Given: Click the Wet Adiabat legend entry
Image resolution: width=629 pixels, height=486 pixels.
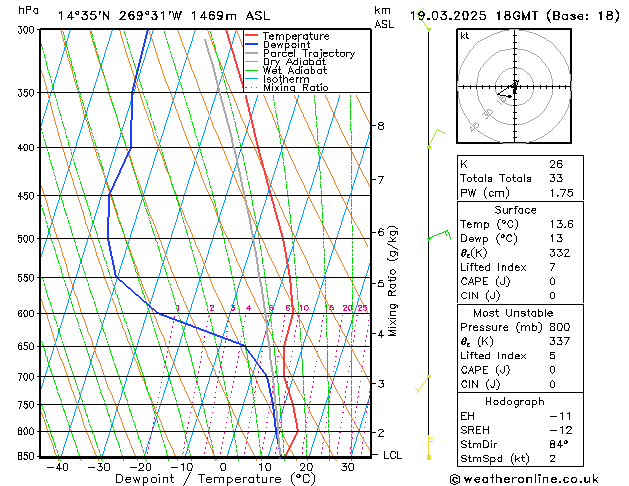Looking at the screenshot, I should coord(286,70).
